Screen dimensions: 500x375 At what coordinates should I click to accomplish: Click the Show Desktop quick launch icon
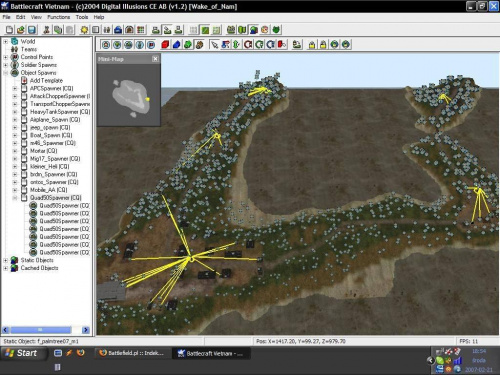[58, 353]
